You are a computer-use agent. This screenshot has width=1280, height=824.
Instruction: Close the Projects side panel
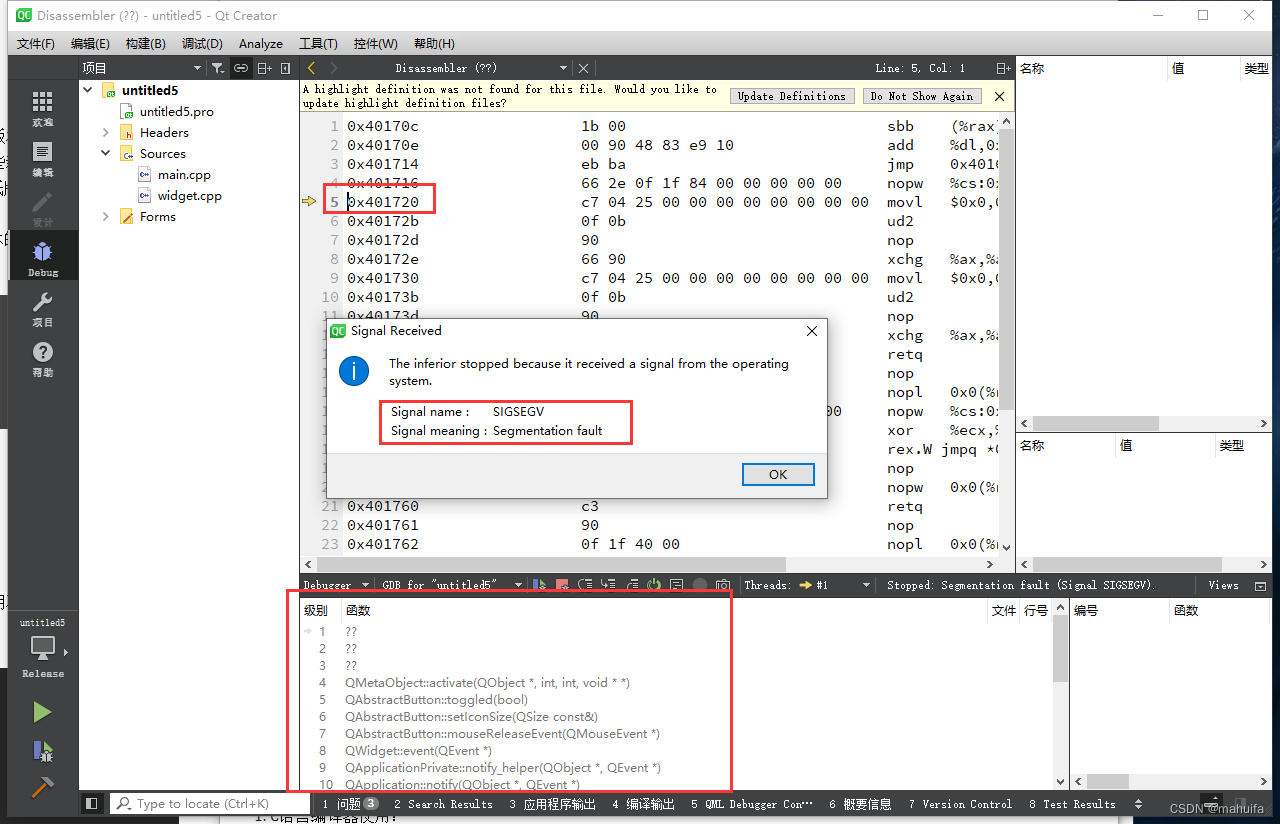point(286,68)
